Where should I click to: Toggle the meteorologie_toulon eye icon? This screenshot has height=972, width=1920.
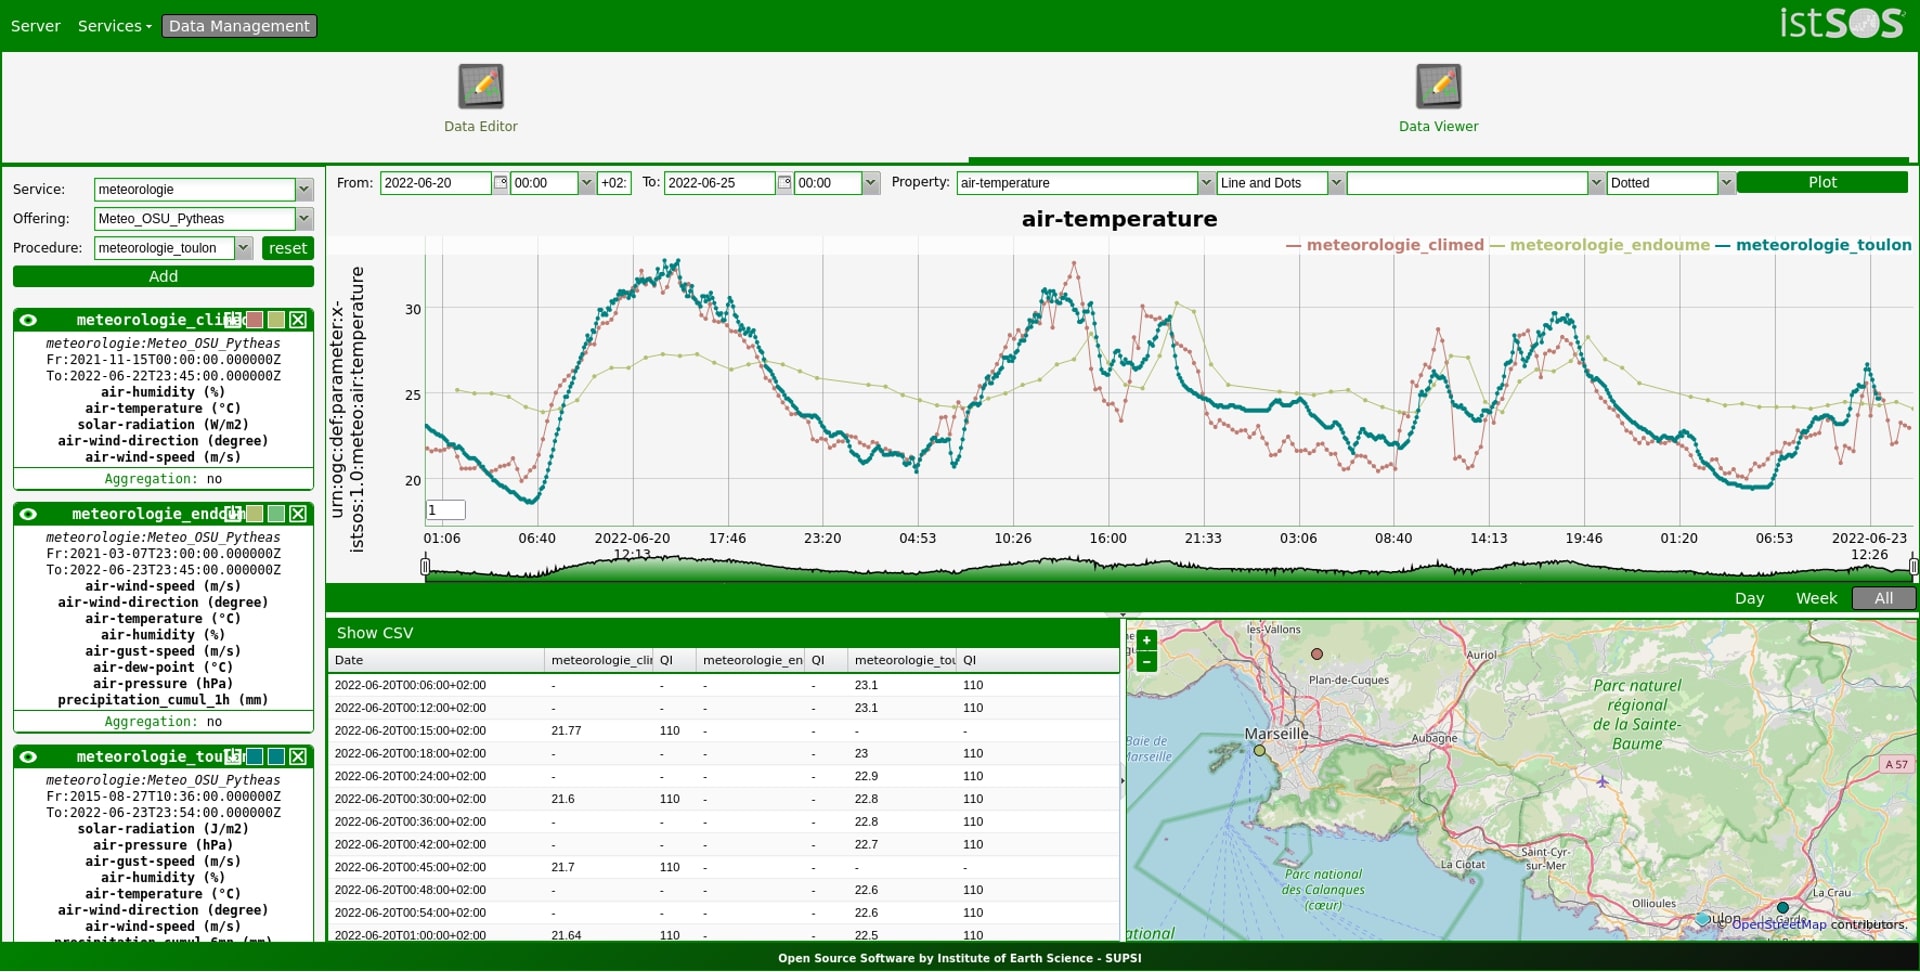(28, 757)
